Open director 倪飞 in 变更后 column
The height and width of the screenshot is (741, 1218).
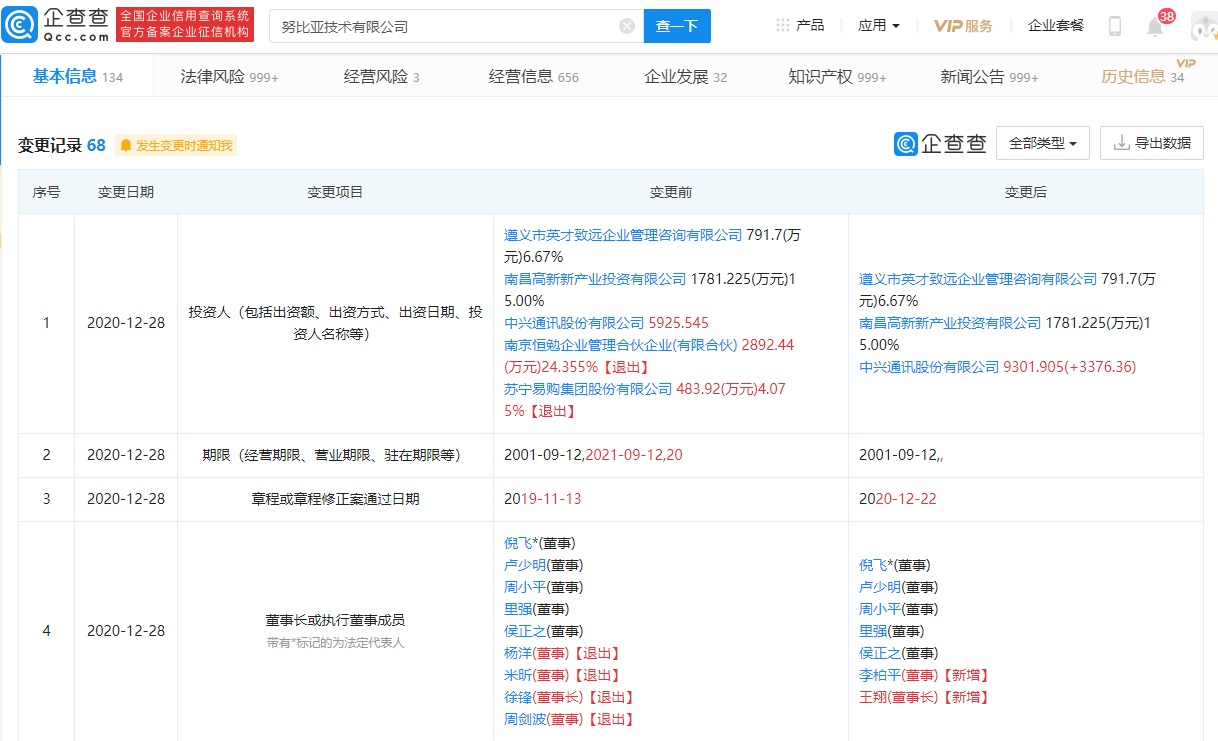click(875, 565)
